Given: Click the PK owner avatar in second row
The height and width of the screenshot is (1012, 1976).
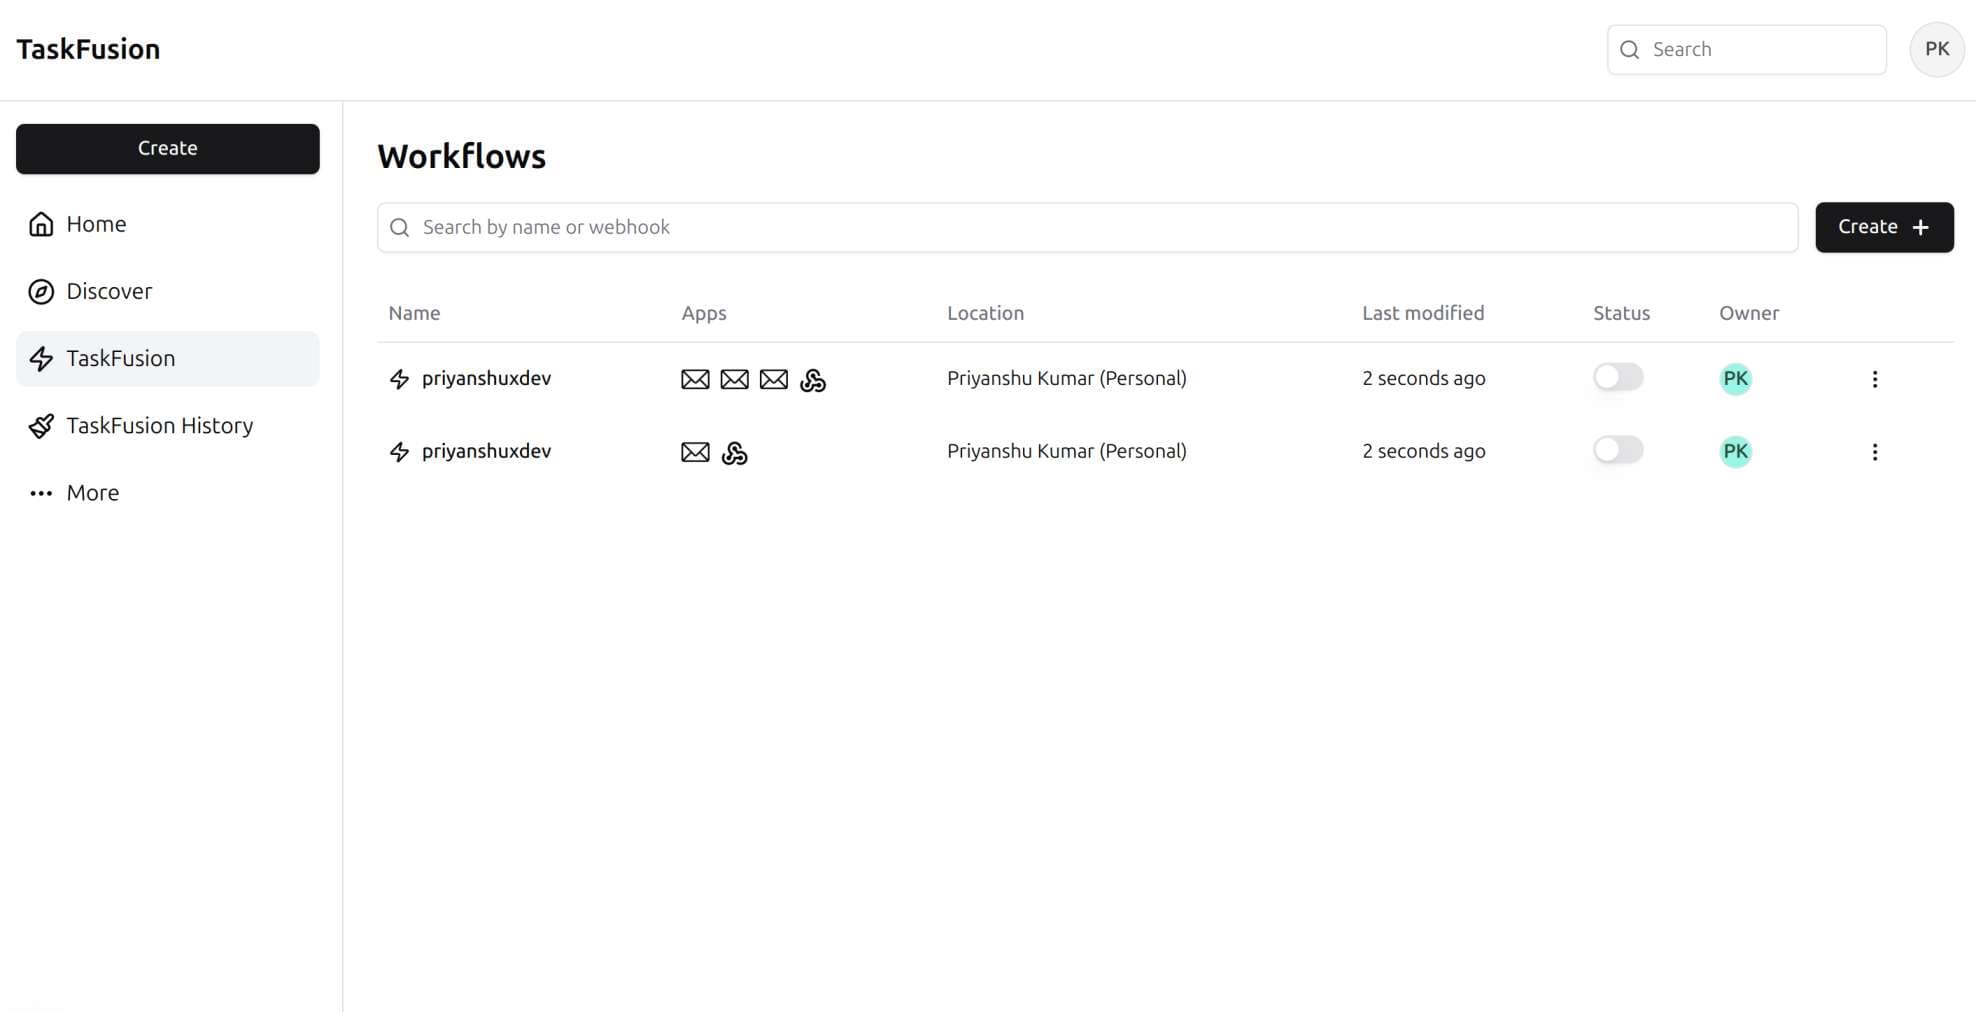Looking at the screenshot, I should click(1735, 452).
